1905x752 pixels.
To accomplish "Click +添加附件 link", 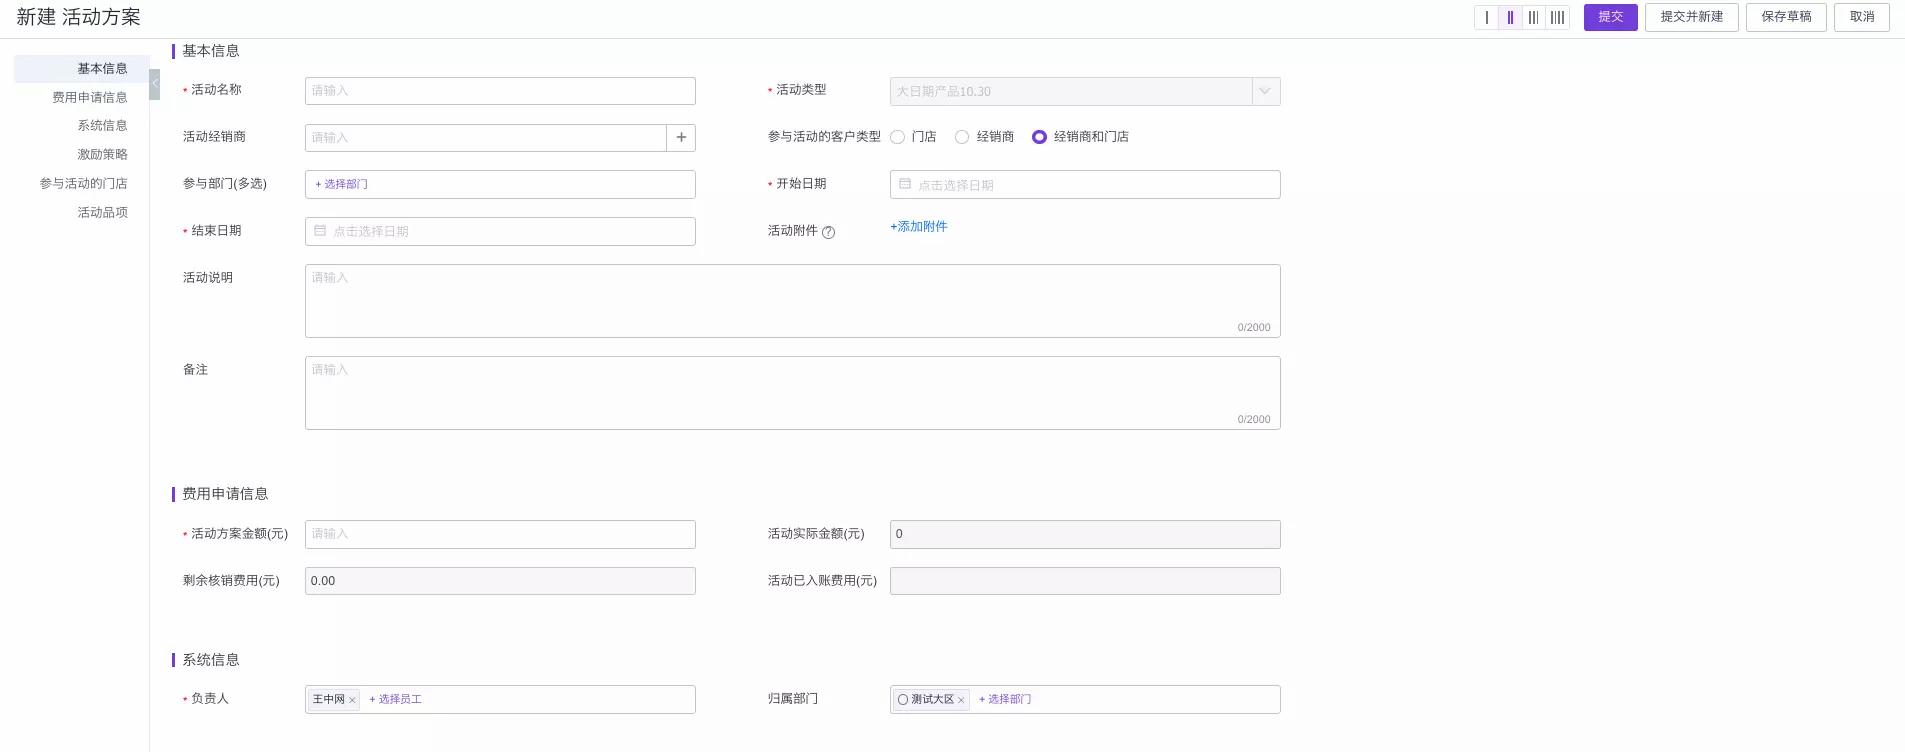I will (919, 227).
